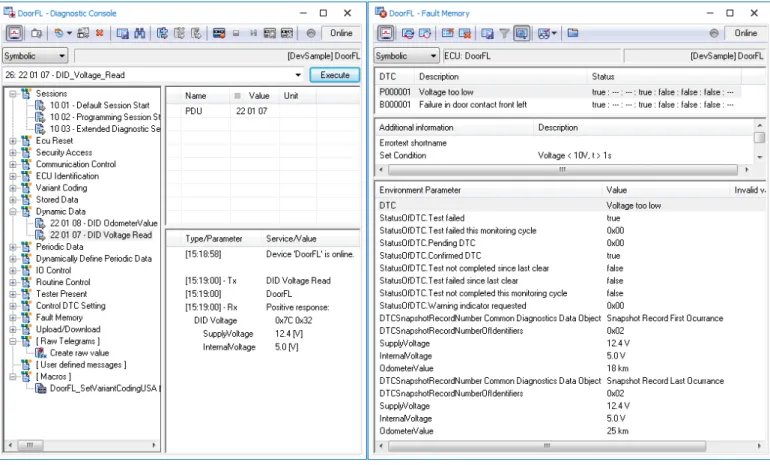Click the gray status circle in Fault Memory toolbar
The height and width of the screenshot is (465, 770).
pos(714,33)
